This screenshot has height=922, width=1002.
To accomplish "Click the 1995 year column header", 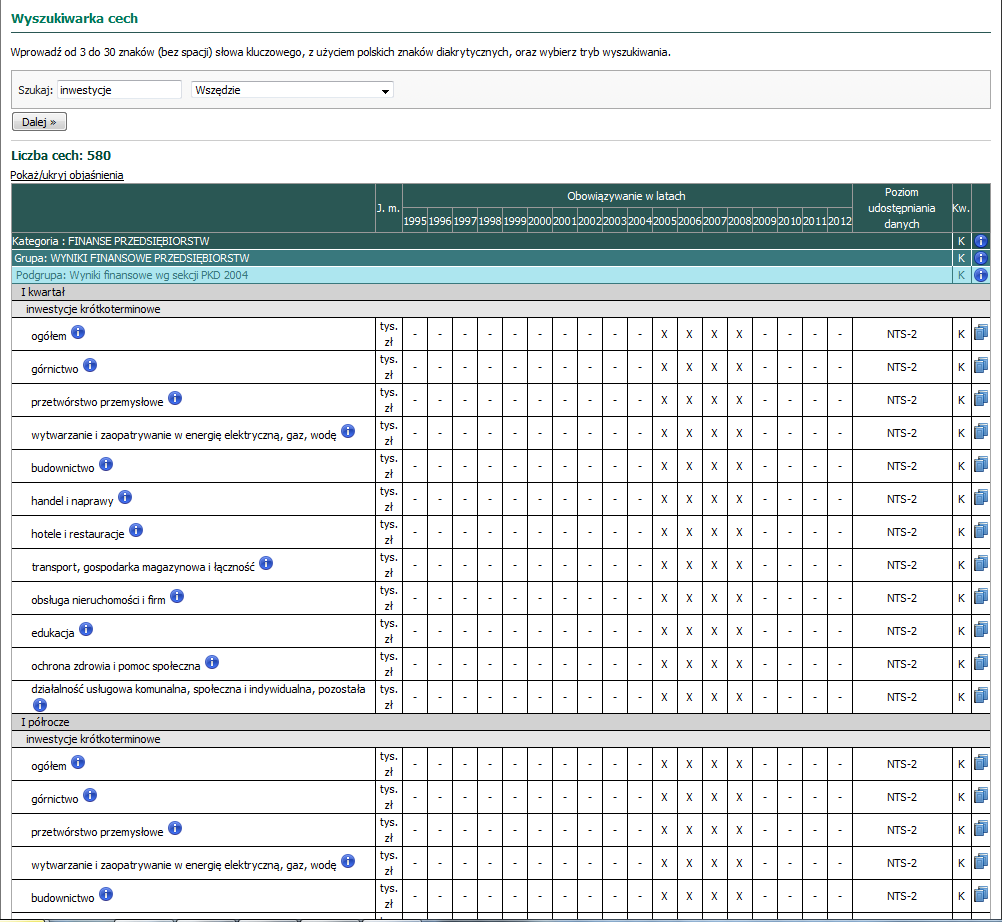I will [x=415, y=220].
